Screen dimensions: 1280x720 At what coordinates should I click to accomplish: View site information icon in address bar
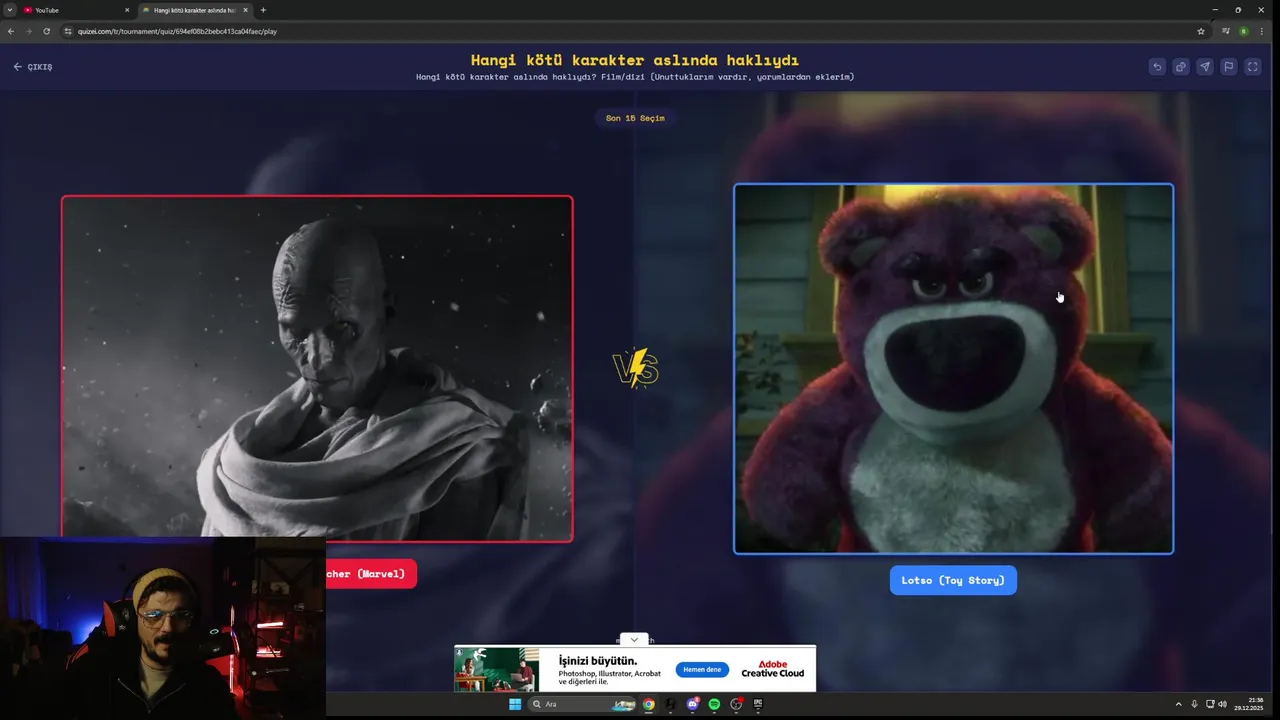click(68, 31)
